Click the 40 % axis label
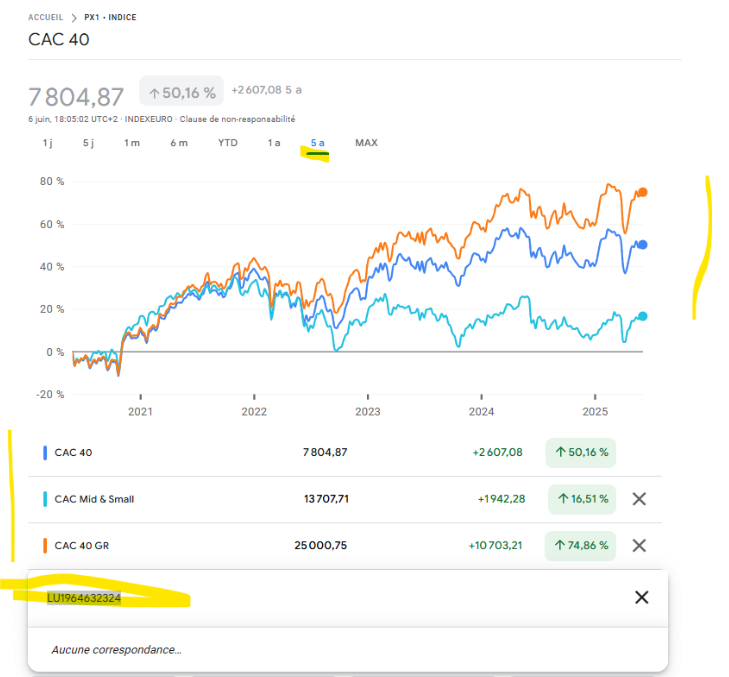 click(52, 267)
